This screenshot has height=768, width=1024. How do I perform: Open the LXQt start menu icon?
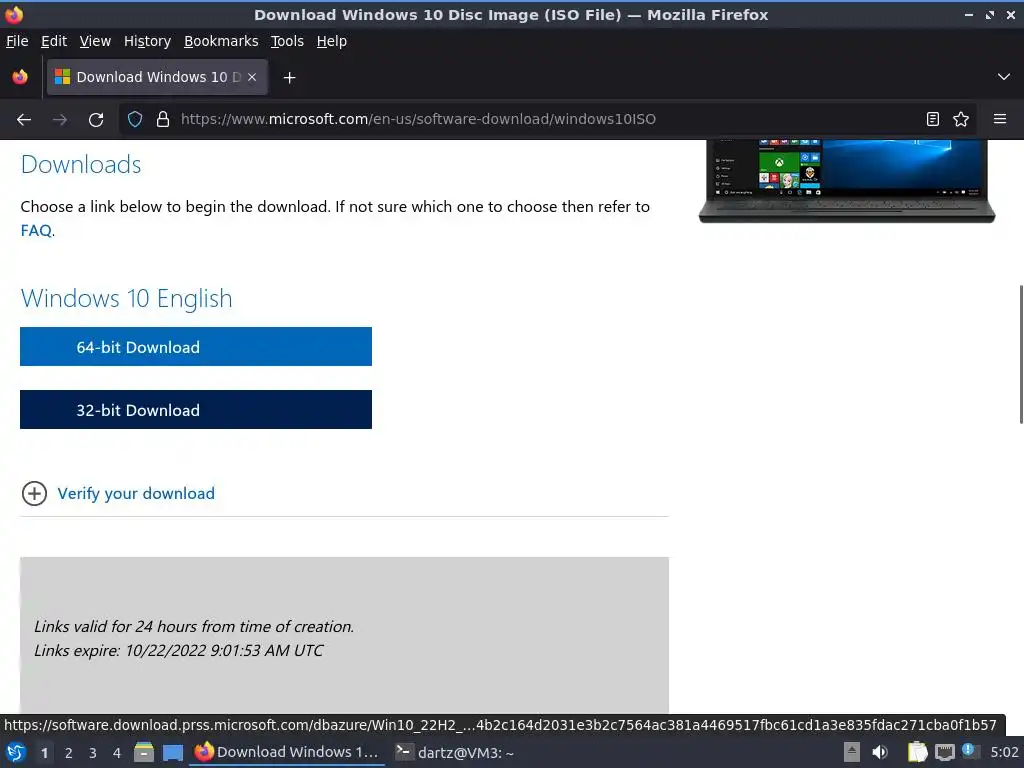click(x=16, y=753)
